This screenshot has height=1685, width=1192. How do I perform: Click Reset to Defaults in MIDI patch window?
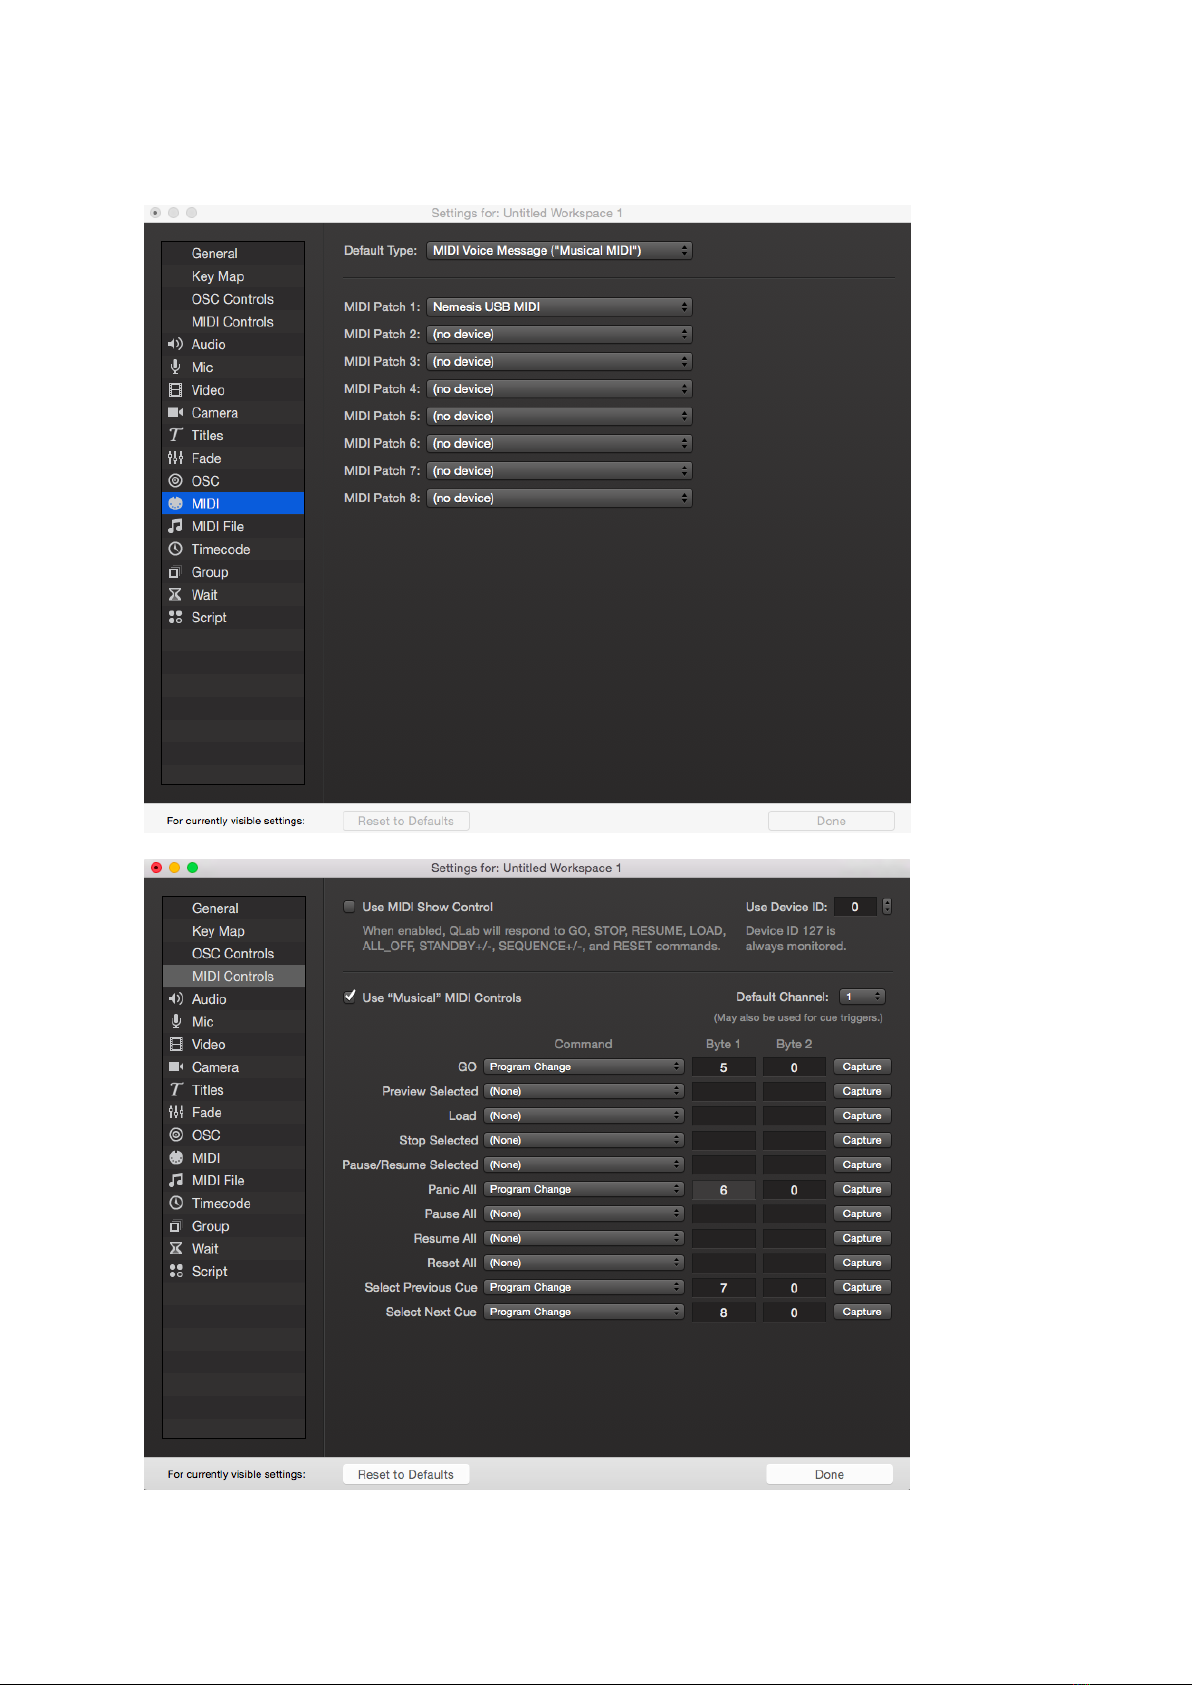(406, 821)
